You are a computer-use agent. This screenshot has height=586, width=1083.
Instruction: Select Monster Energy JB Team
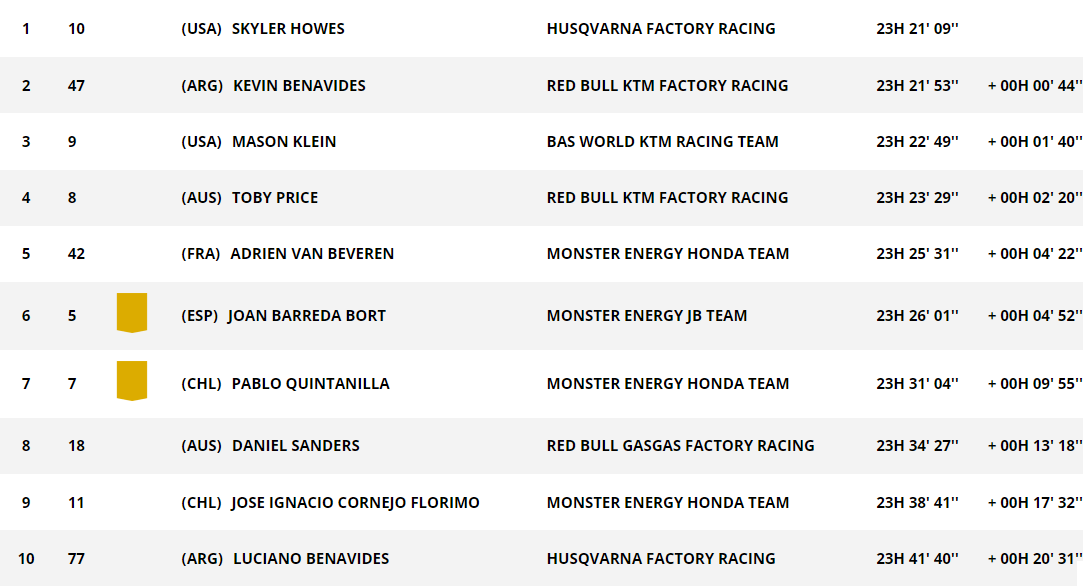pyautogui.click(x=646, y=316)
